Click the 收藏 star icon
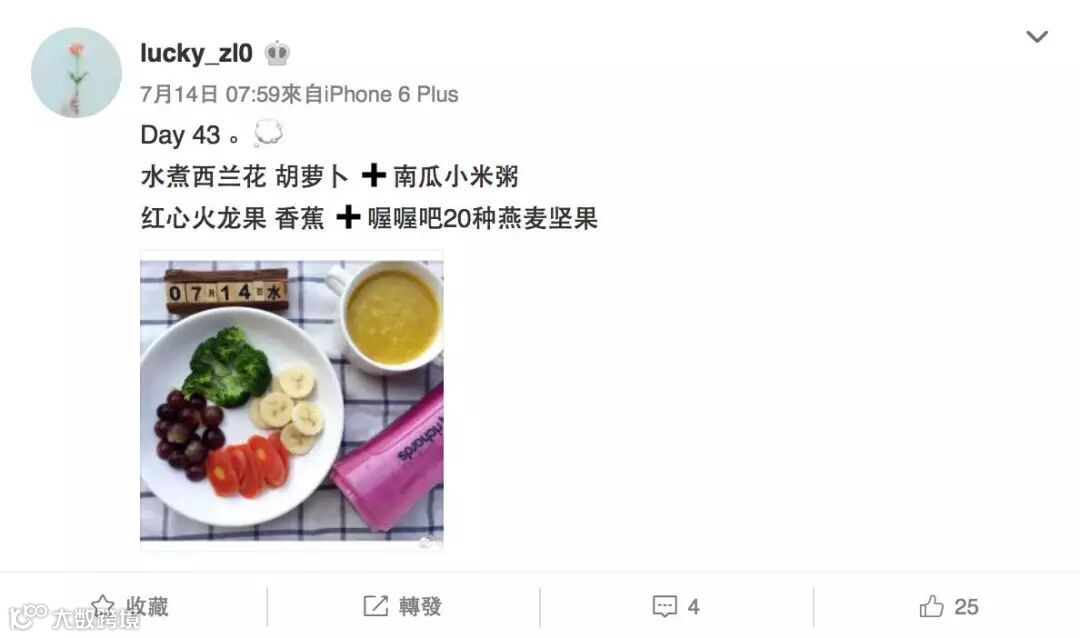The height and width of the screenshot is (638, 1080). pyautogui.click(x=103, y=606)
